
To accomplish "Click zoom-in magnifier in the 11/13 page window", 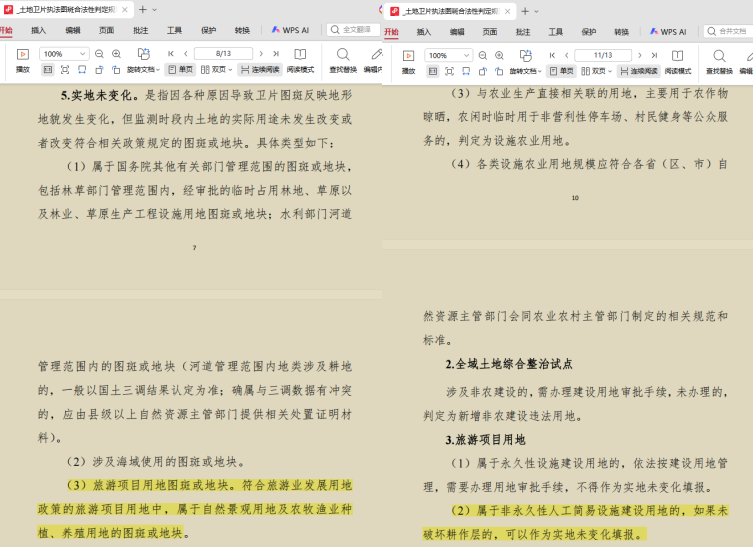I will [x=499, y=55].
